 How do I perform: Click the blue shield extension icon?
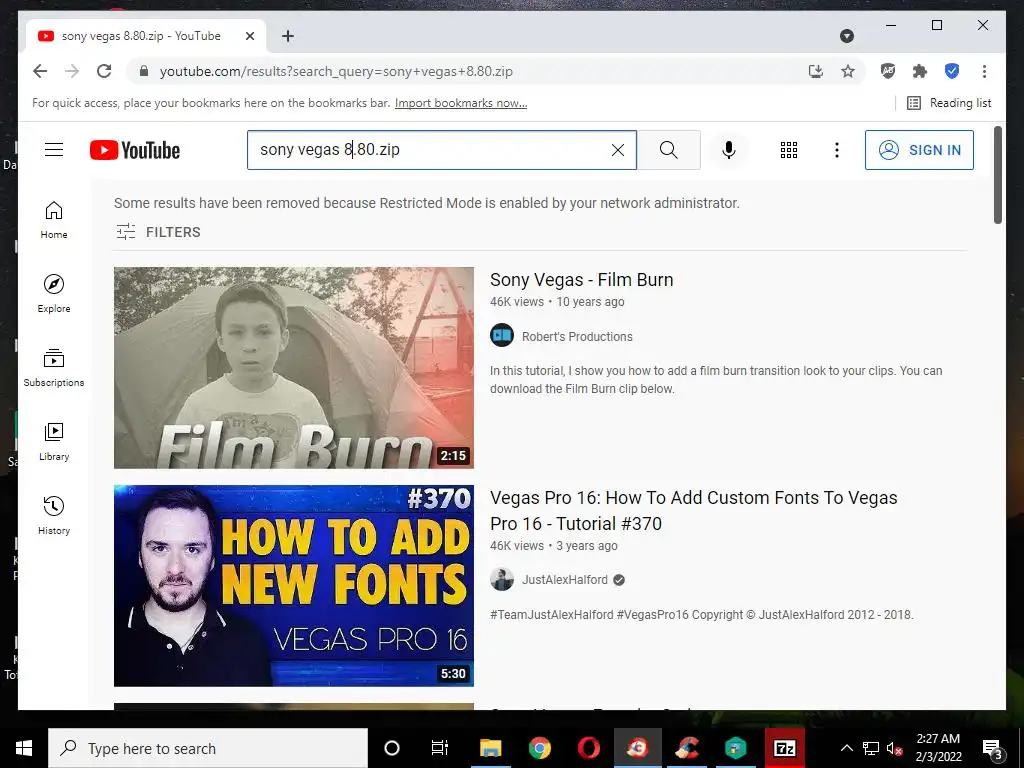(x=952, y=71)
